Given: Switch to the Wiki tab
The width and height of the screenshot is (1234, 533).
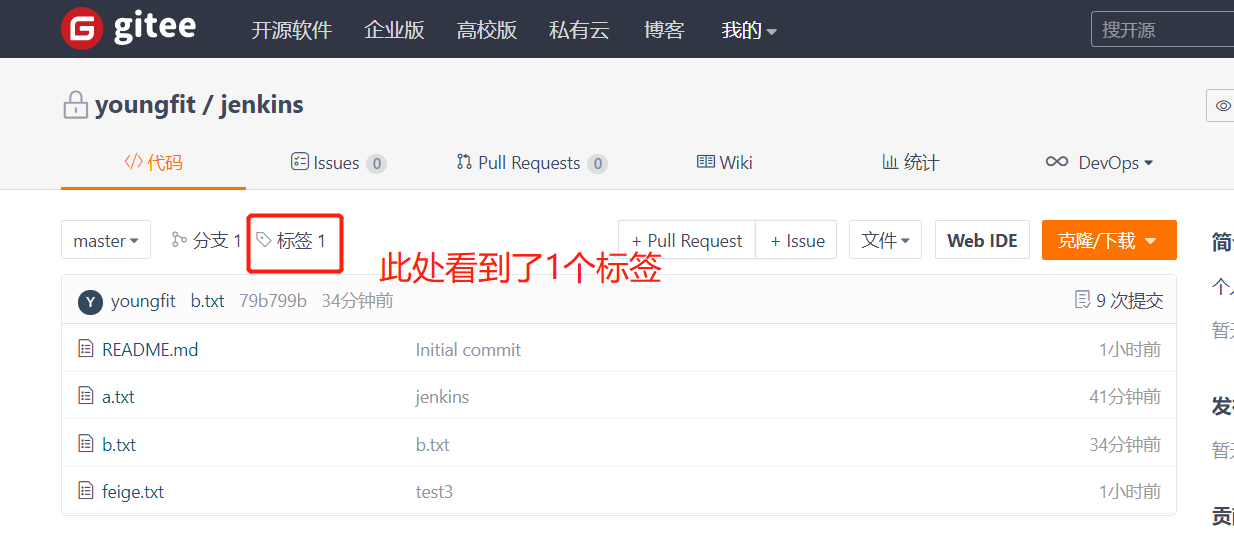Looking at the screenshot, I should tap(724, 162).
